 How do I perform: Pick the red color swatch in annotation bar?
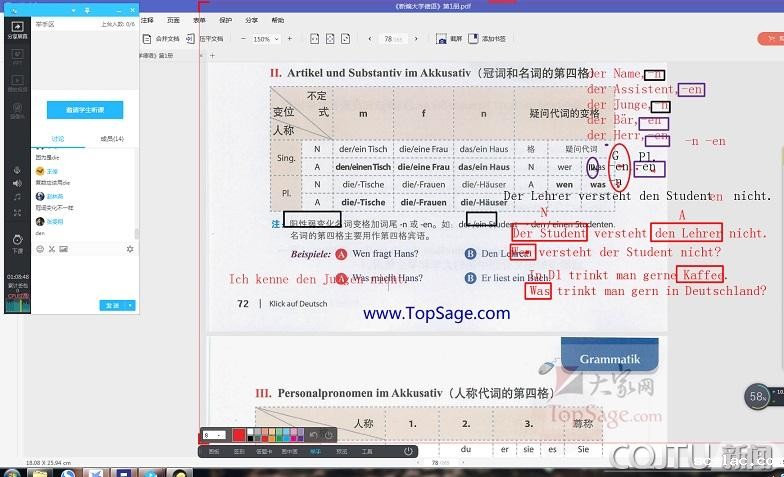(239, 435)
